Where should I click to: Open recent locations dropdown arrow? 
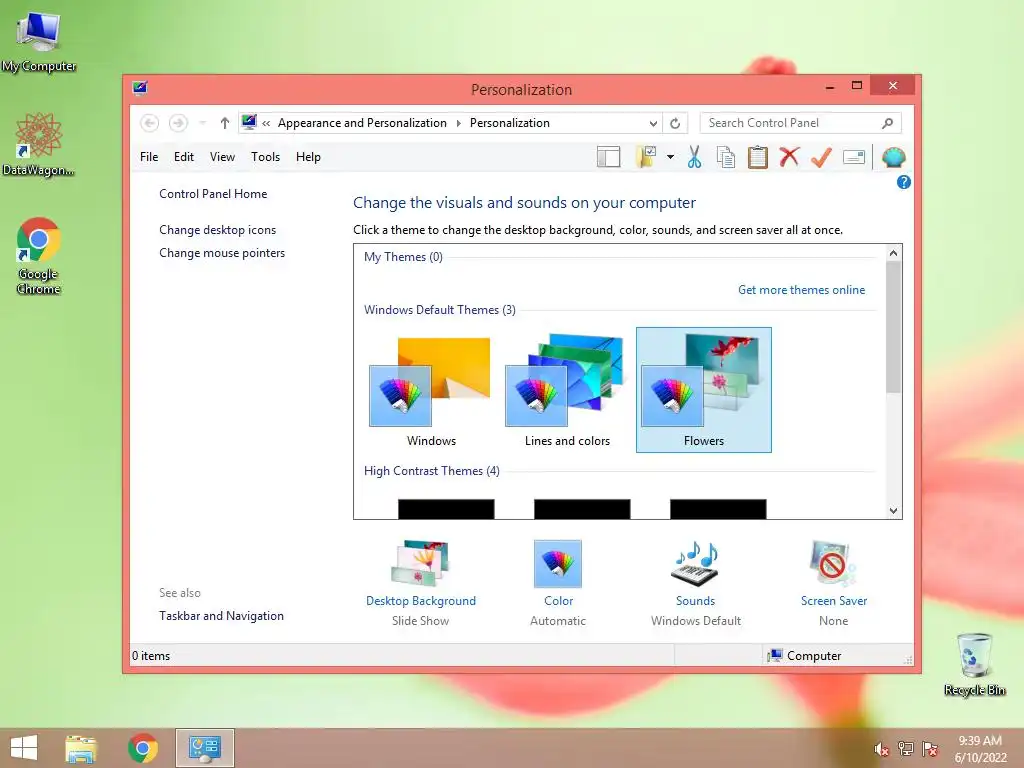(202, 123)
